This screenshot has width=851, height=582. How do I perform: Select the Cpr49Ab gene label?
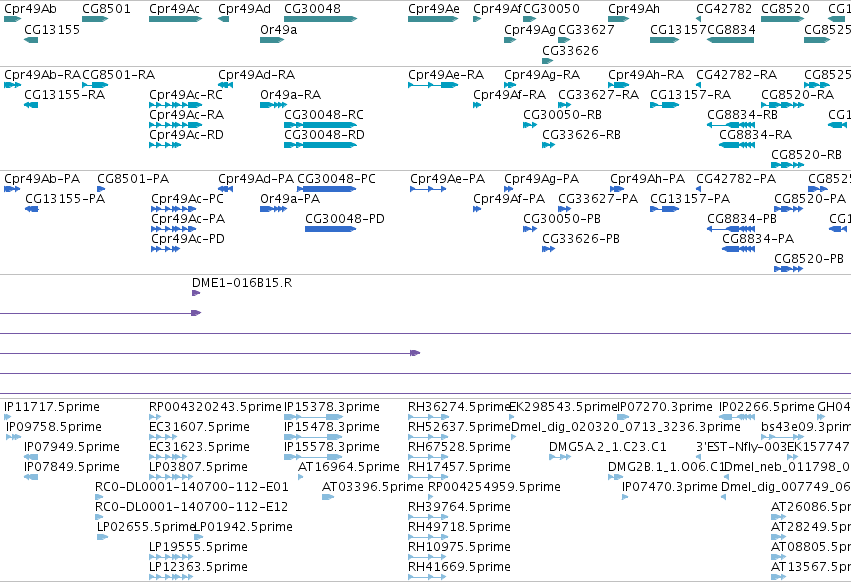(x=30, y=9)
